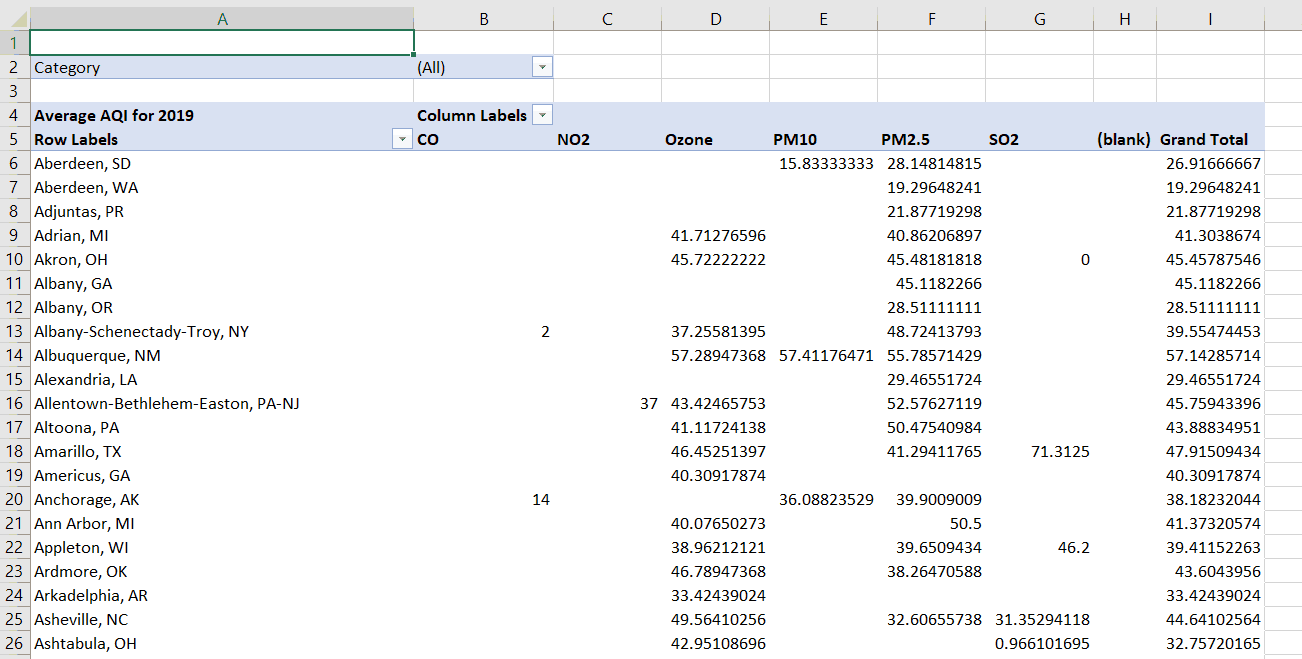The height and width of the screenshot is (659, 1302).
Task: Open the Column Labels filter dropdown
Action: 541,115
